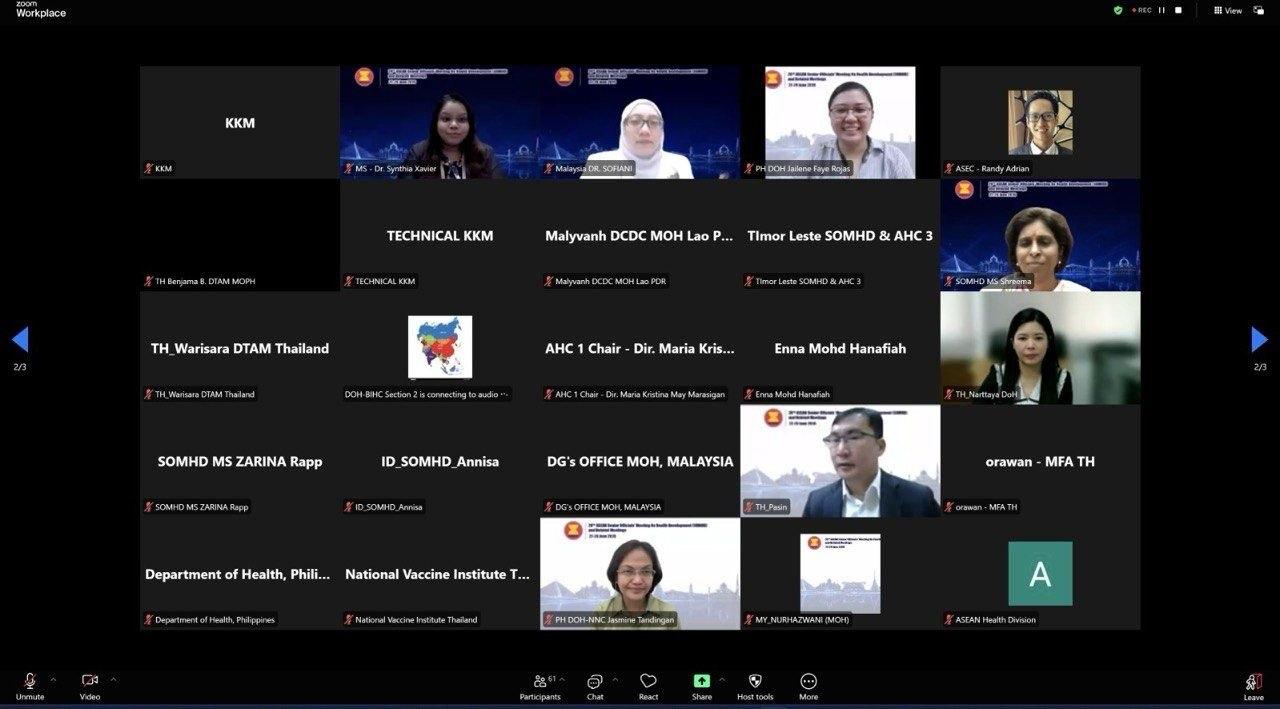Select ASEAN Health Division avatar tile
This screenshot has height=709, width=1280.
(1040, 574)
